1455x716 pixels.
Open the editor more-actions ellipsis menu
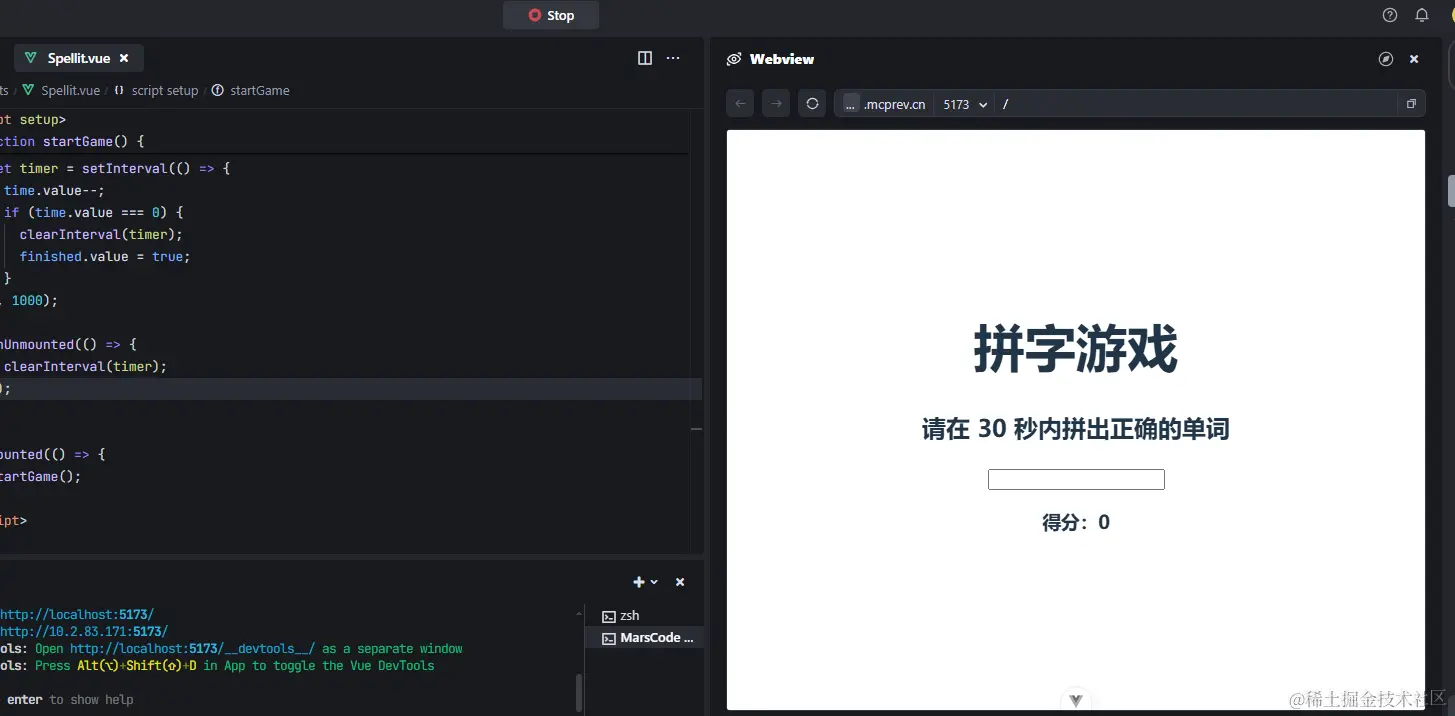pyautogui.click(x=673, y=58)
